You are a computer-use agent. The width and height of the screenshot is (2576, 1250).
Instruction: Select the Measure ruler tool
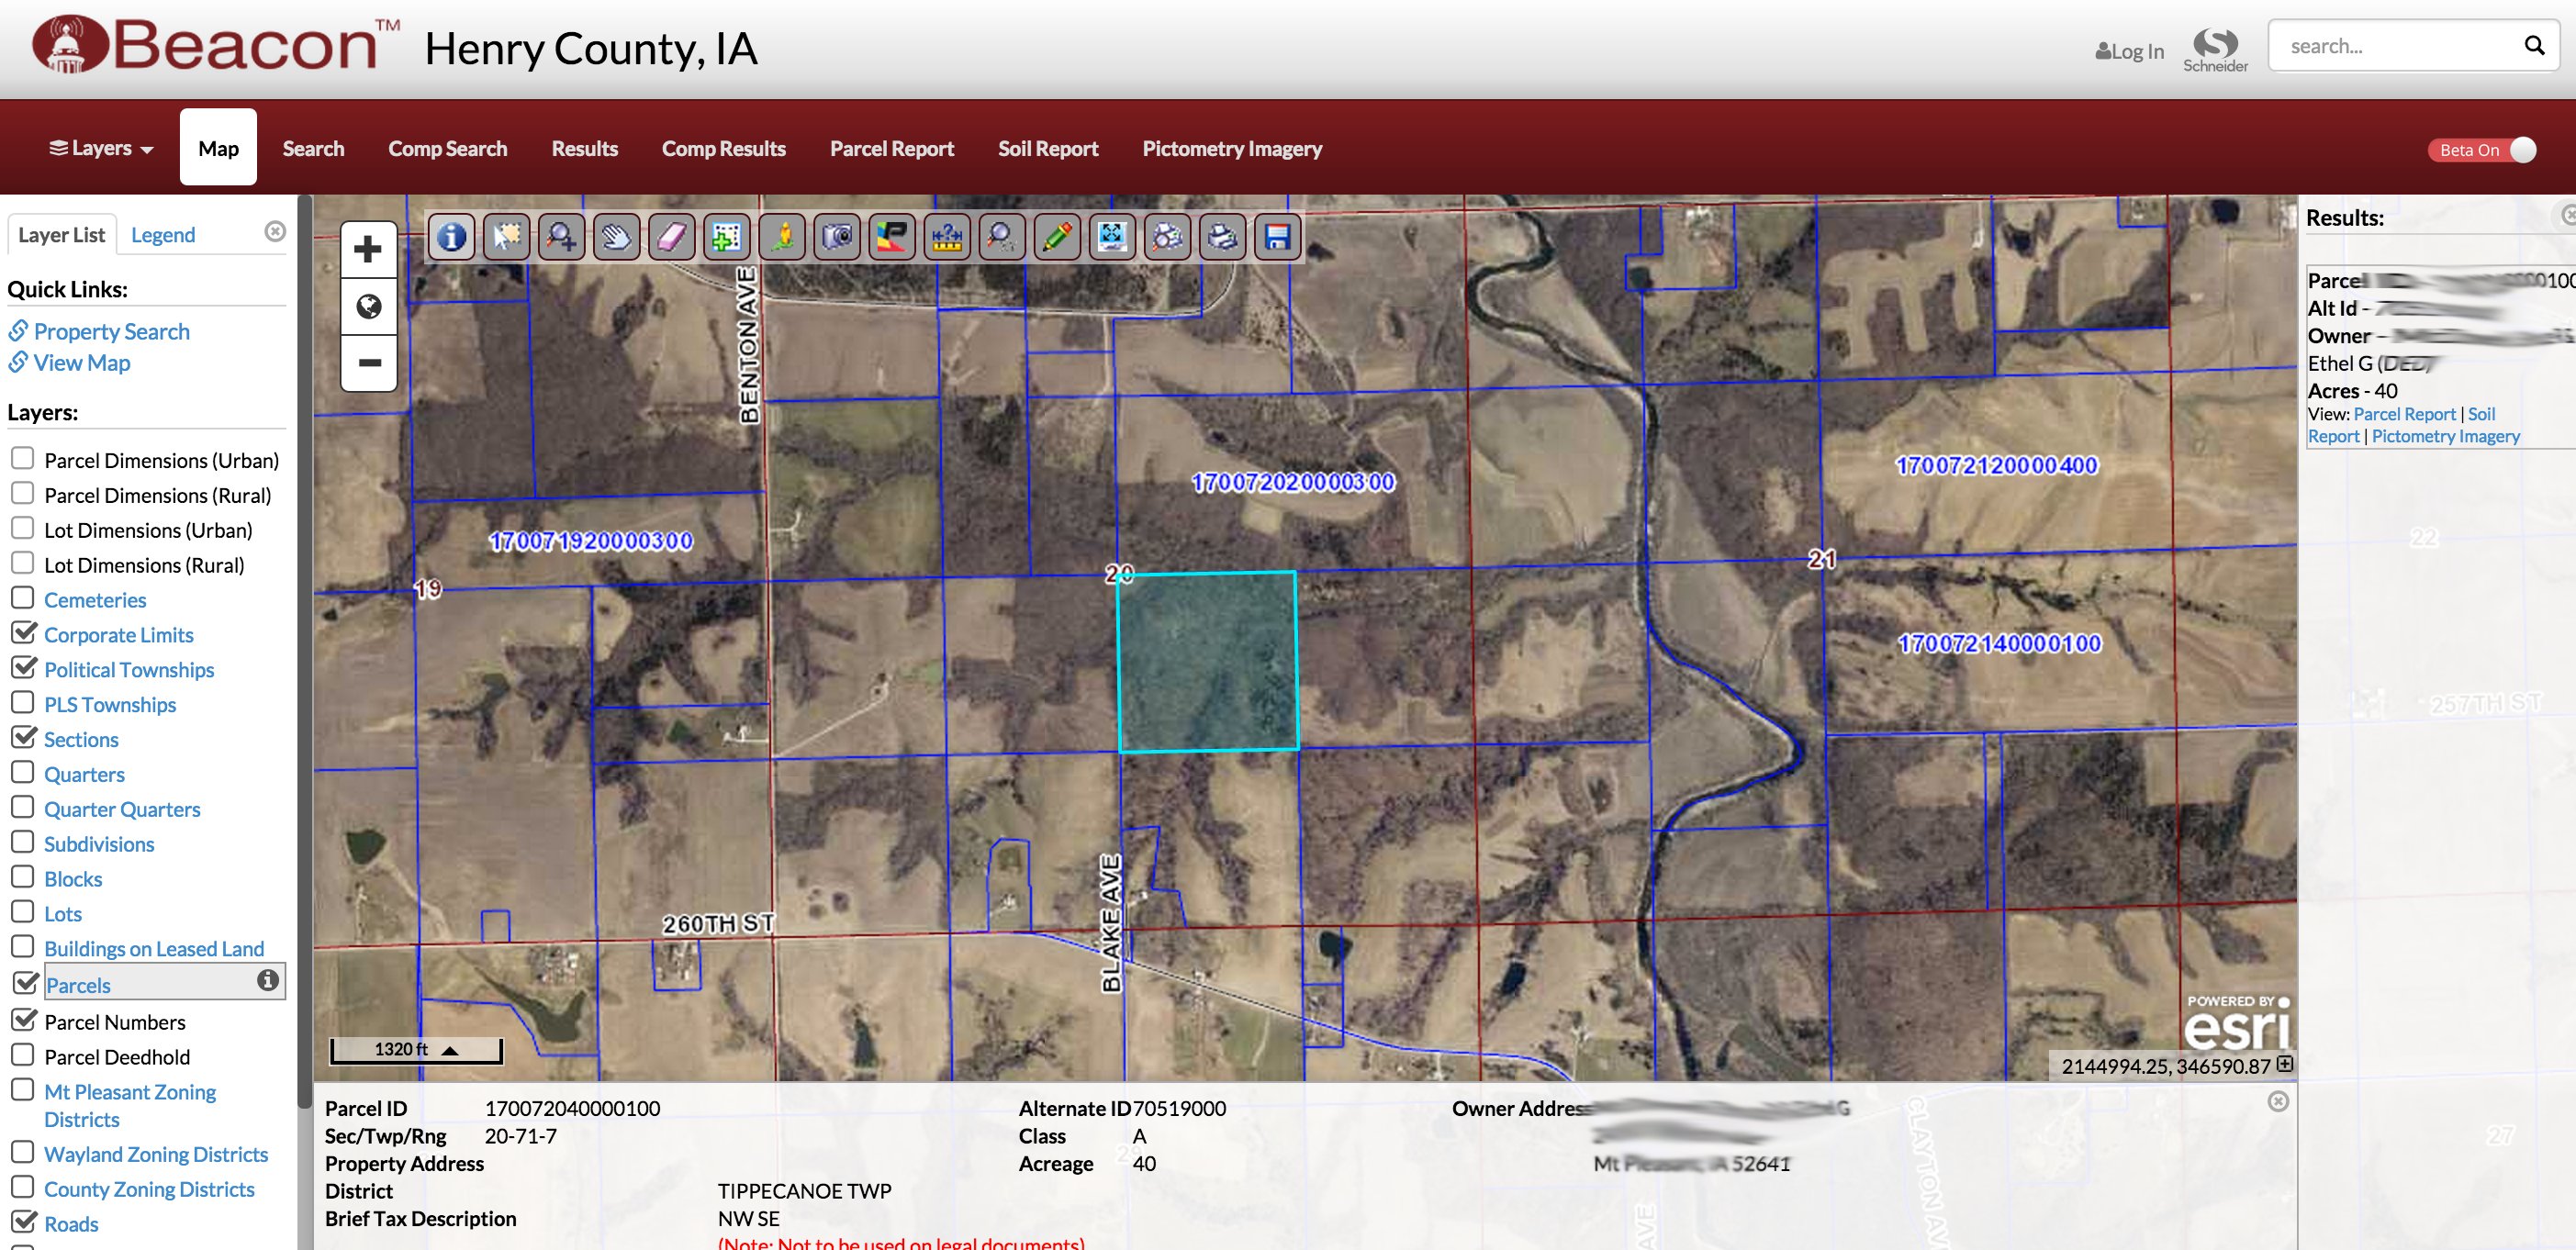[946, 237]
